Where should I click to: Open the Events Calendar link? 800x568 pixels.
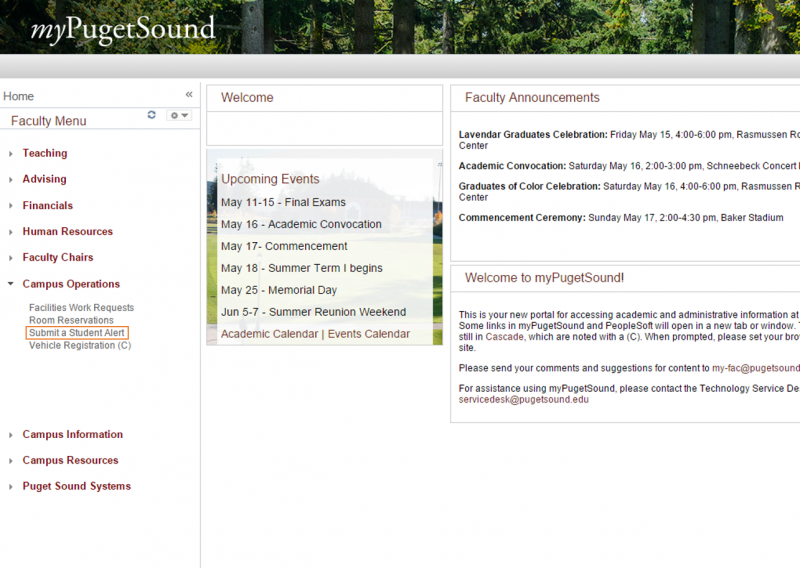(369, 334)
